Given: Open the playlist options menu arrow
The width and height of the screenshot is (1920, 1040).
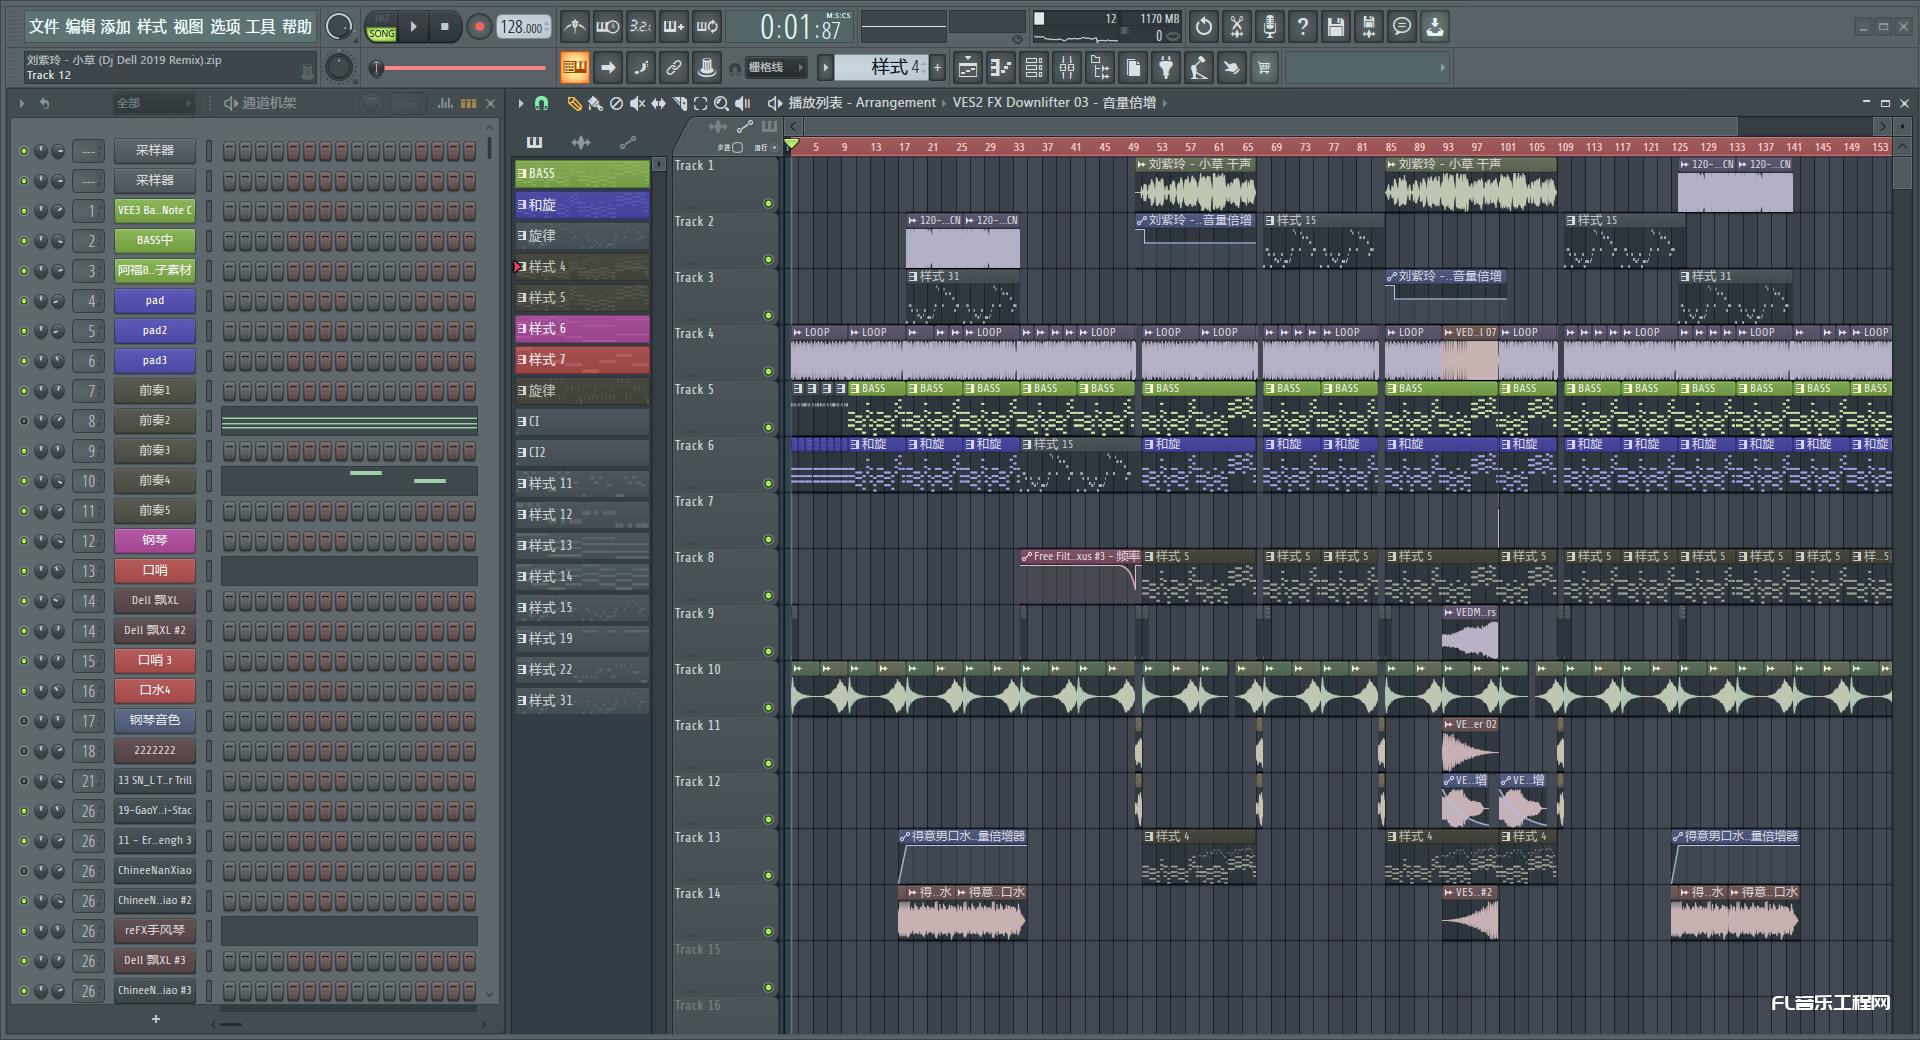Looking at the screenshot, I should click(x=521, y=103).
